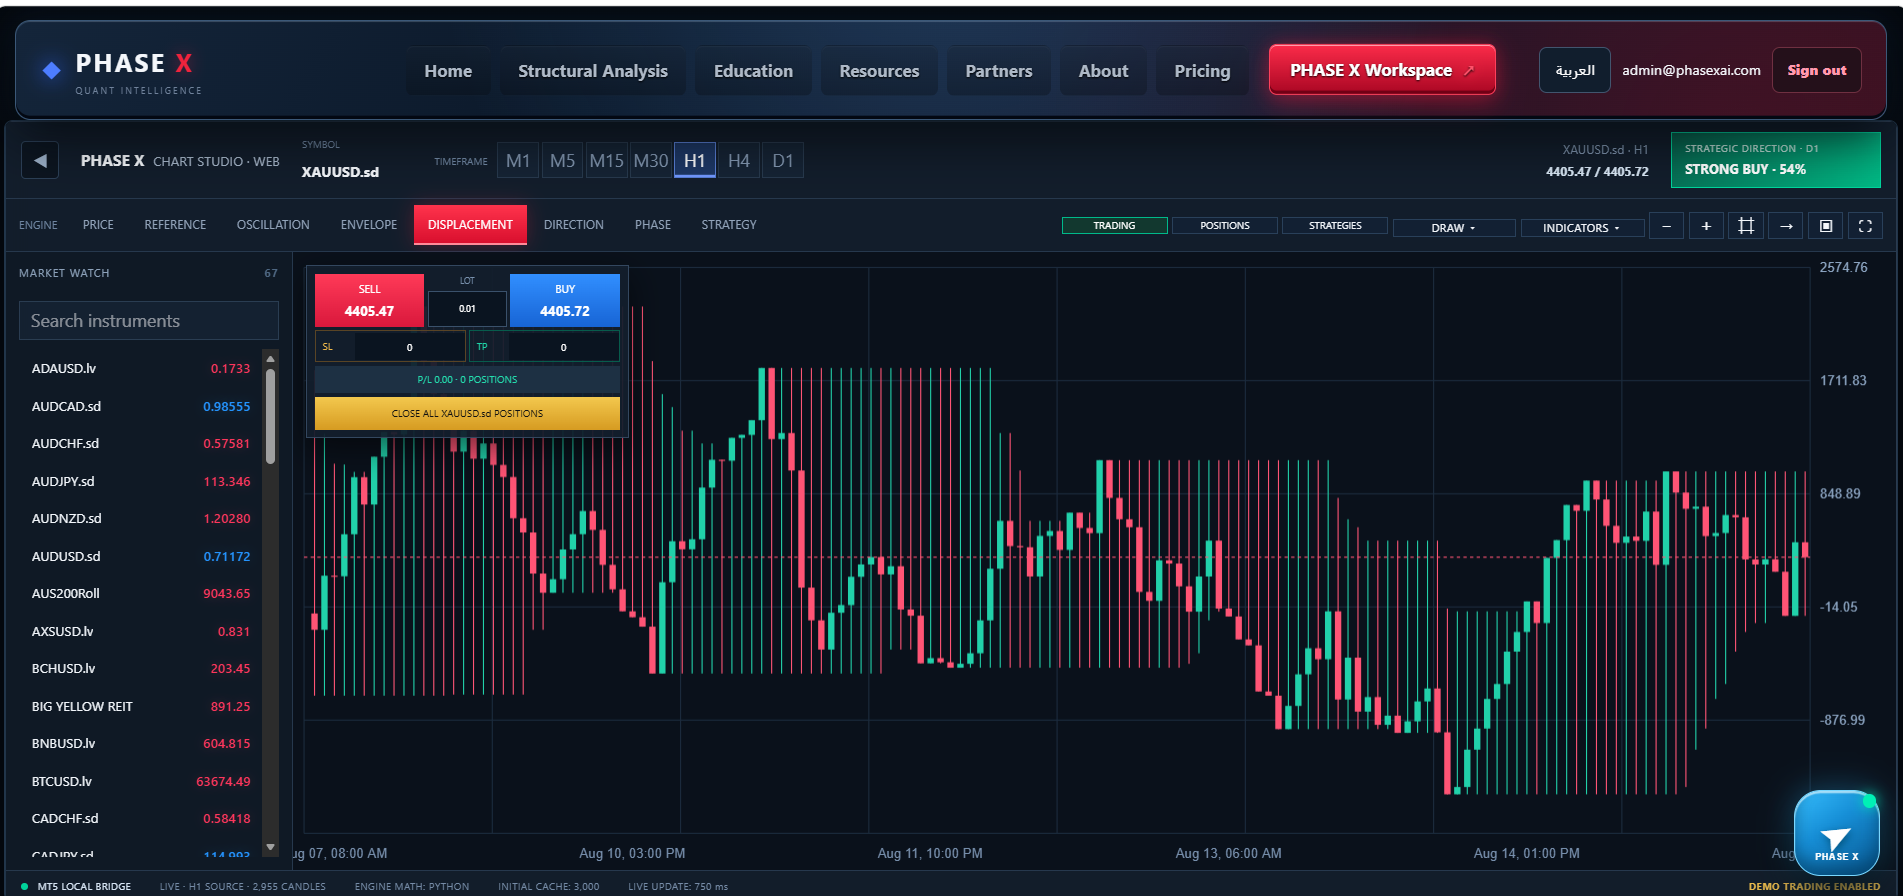Viewport: 1903px width, 896px height.
Task: Select AUDJPY.sd in market watch
Action: (140, 482)
